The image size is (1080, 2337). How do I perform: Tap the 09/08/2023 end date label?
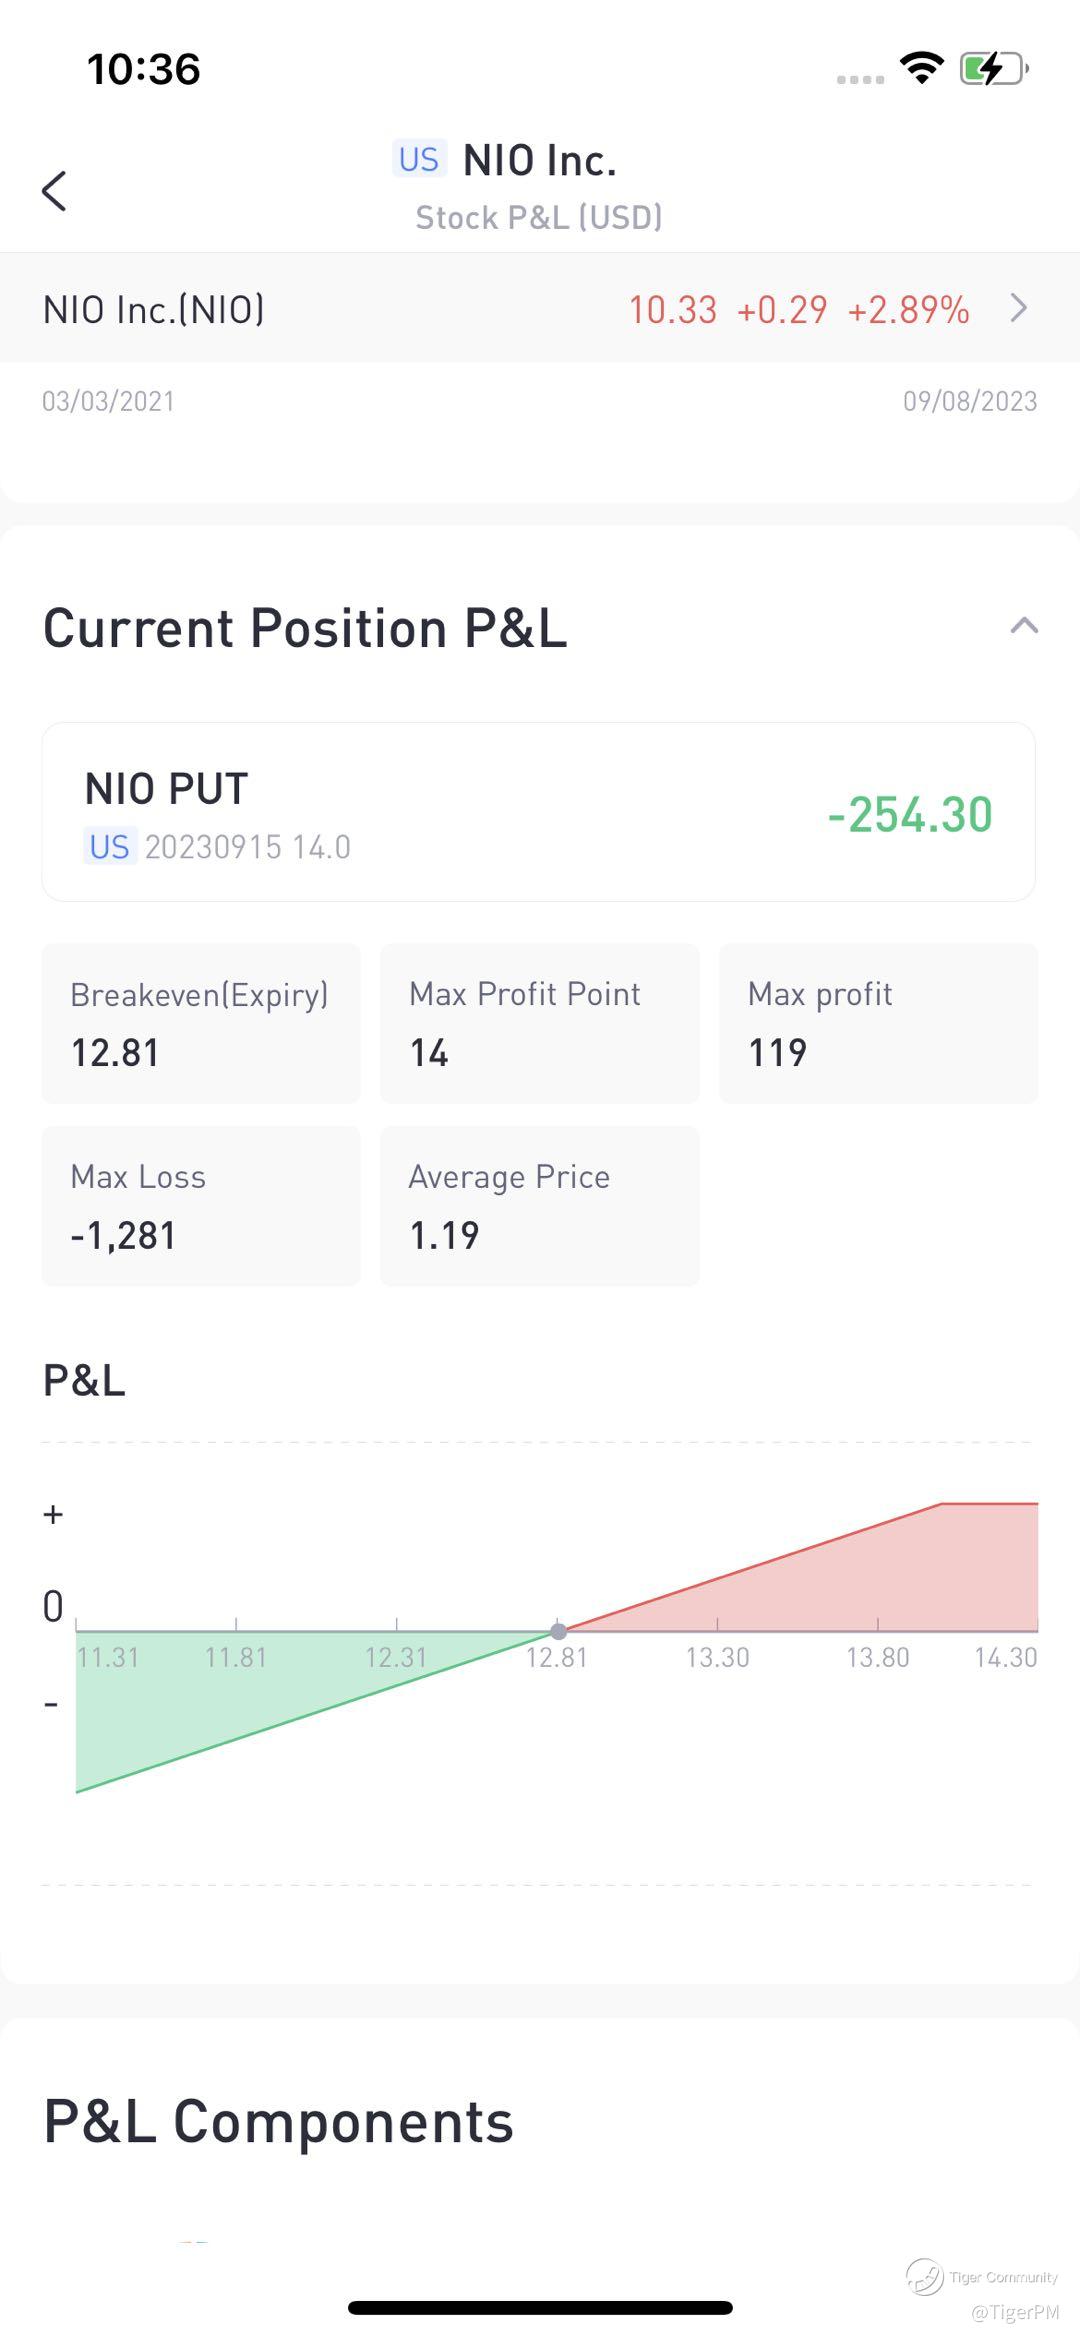(969, 401)
